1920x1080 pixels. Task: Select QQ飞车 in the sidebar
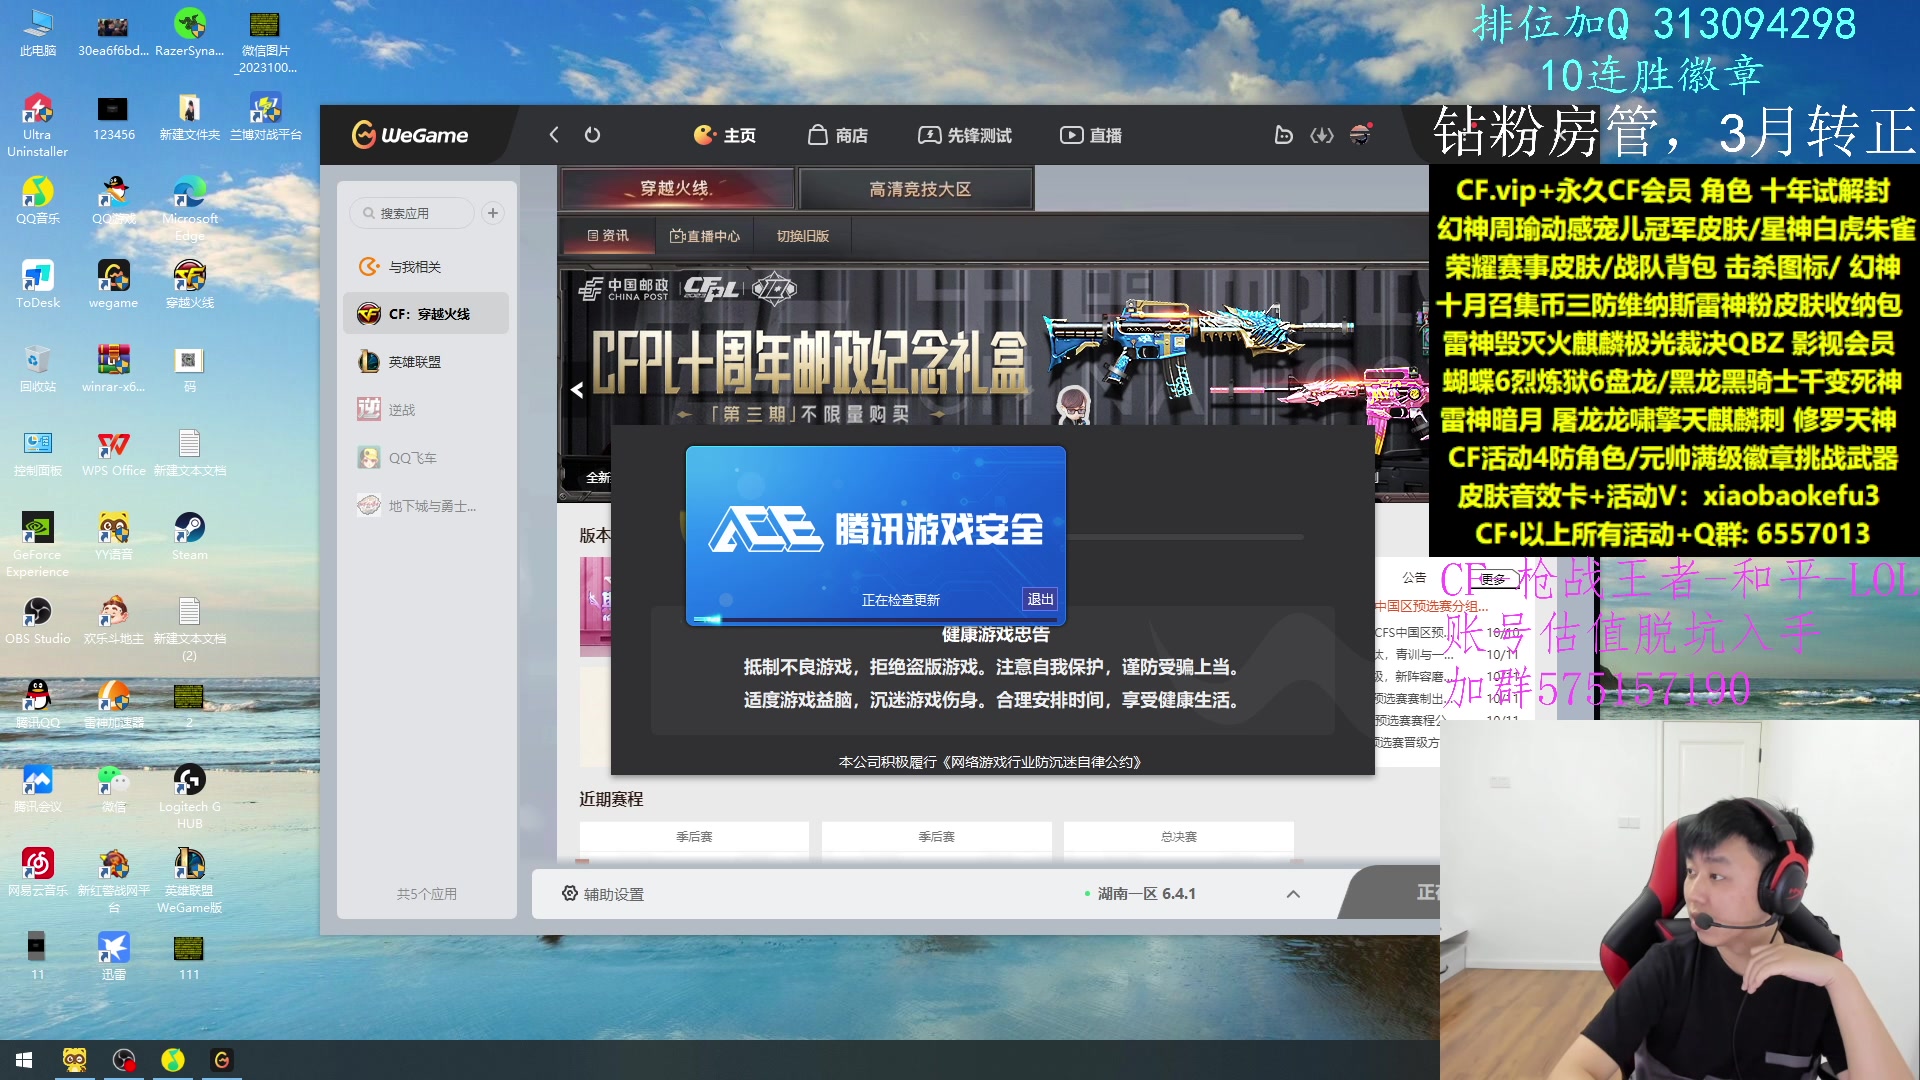click(x=426, y=458)
